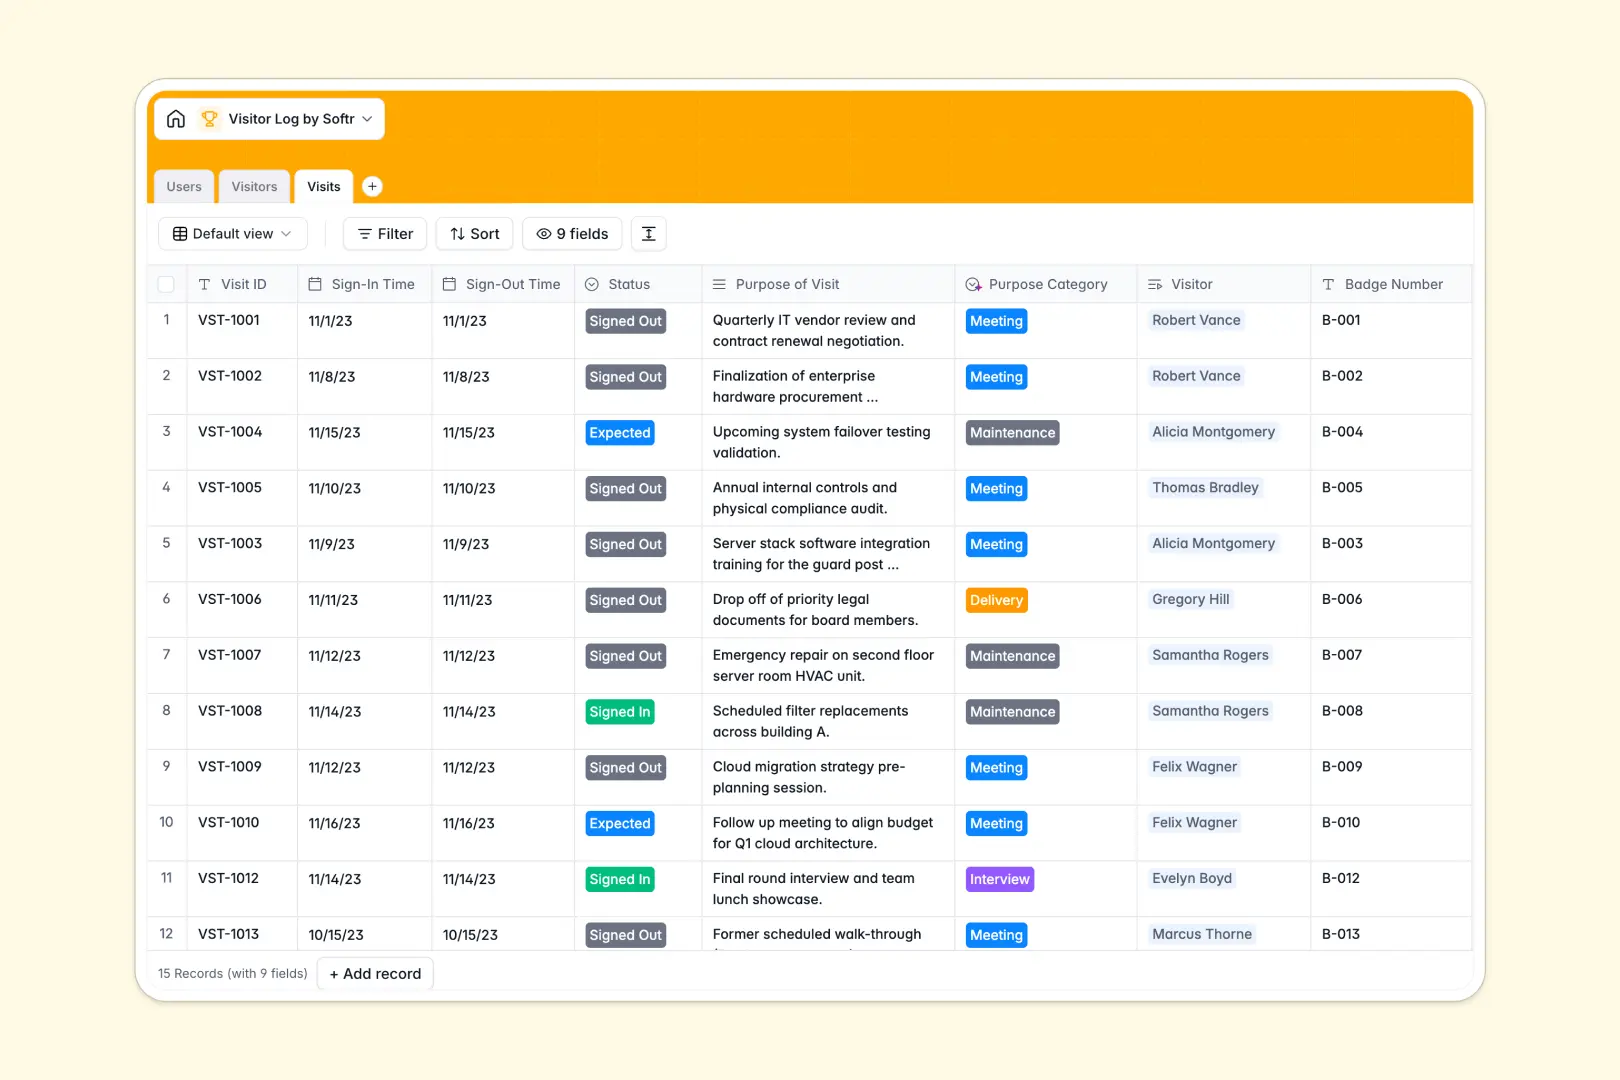The width and height of the screenshot is (1620, 1080).
Task: Click the calendar icon on Sign-In Time header
Action: (x=315, y=284)
